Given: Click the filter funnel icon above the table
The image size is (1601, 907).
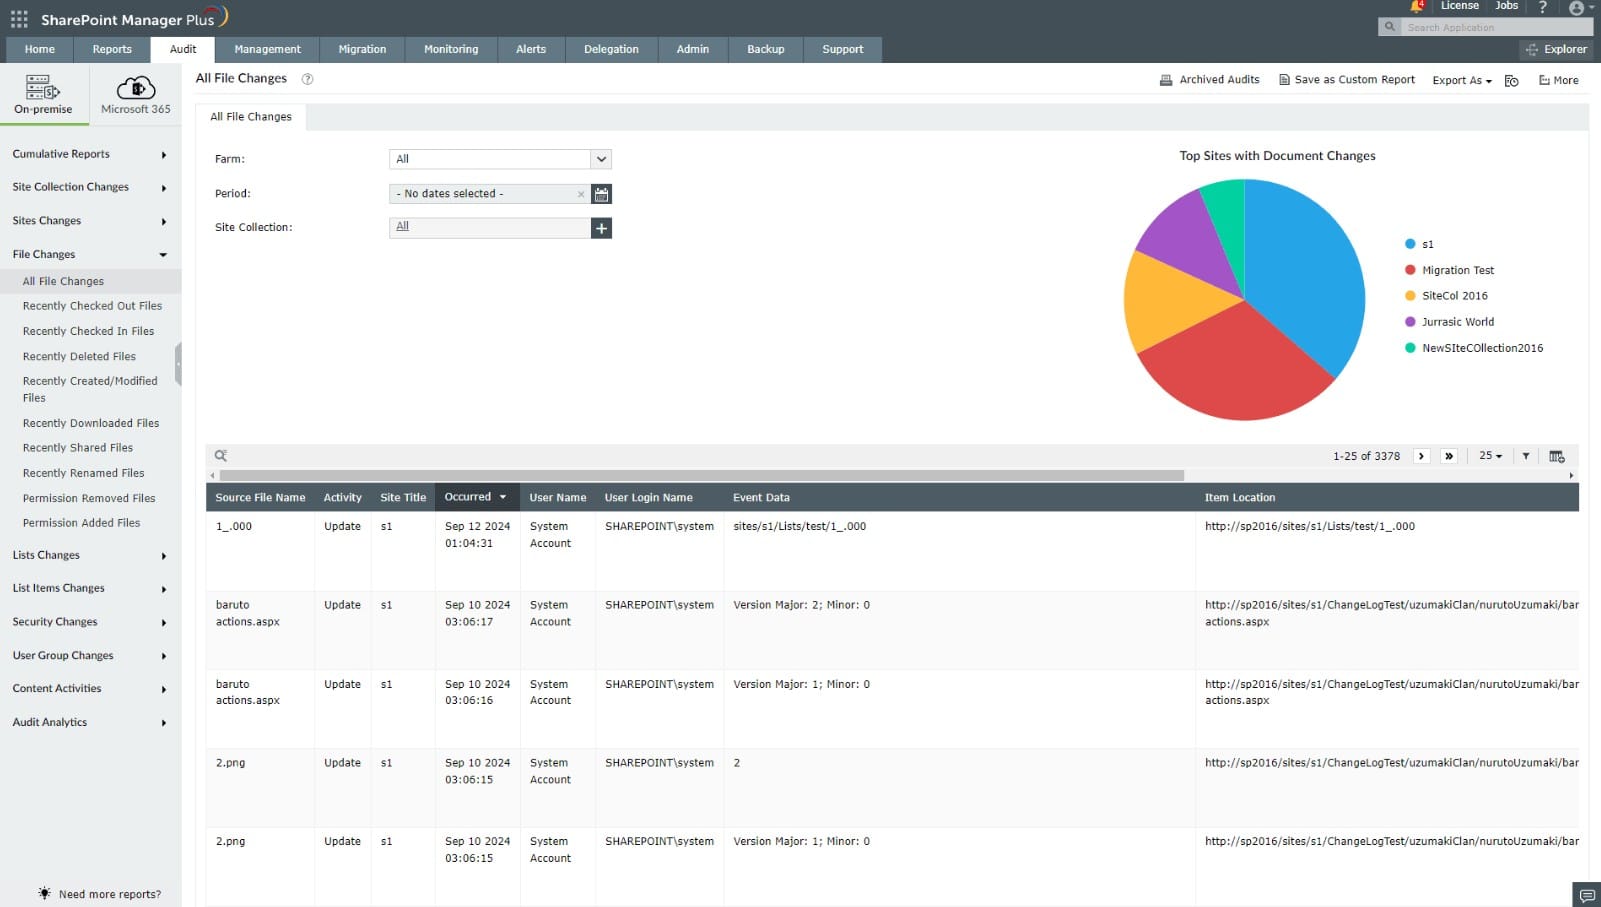Looking at the screenshot, I should point(1524,455).
